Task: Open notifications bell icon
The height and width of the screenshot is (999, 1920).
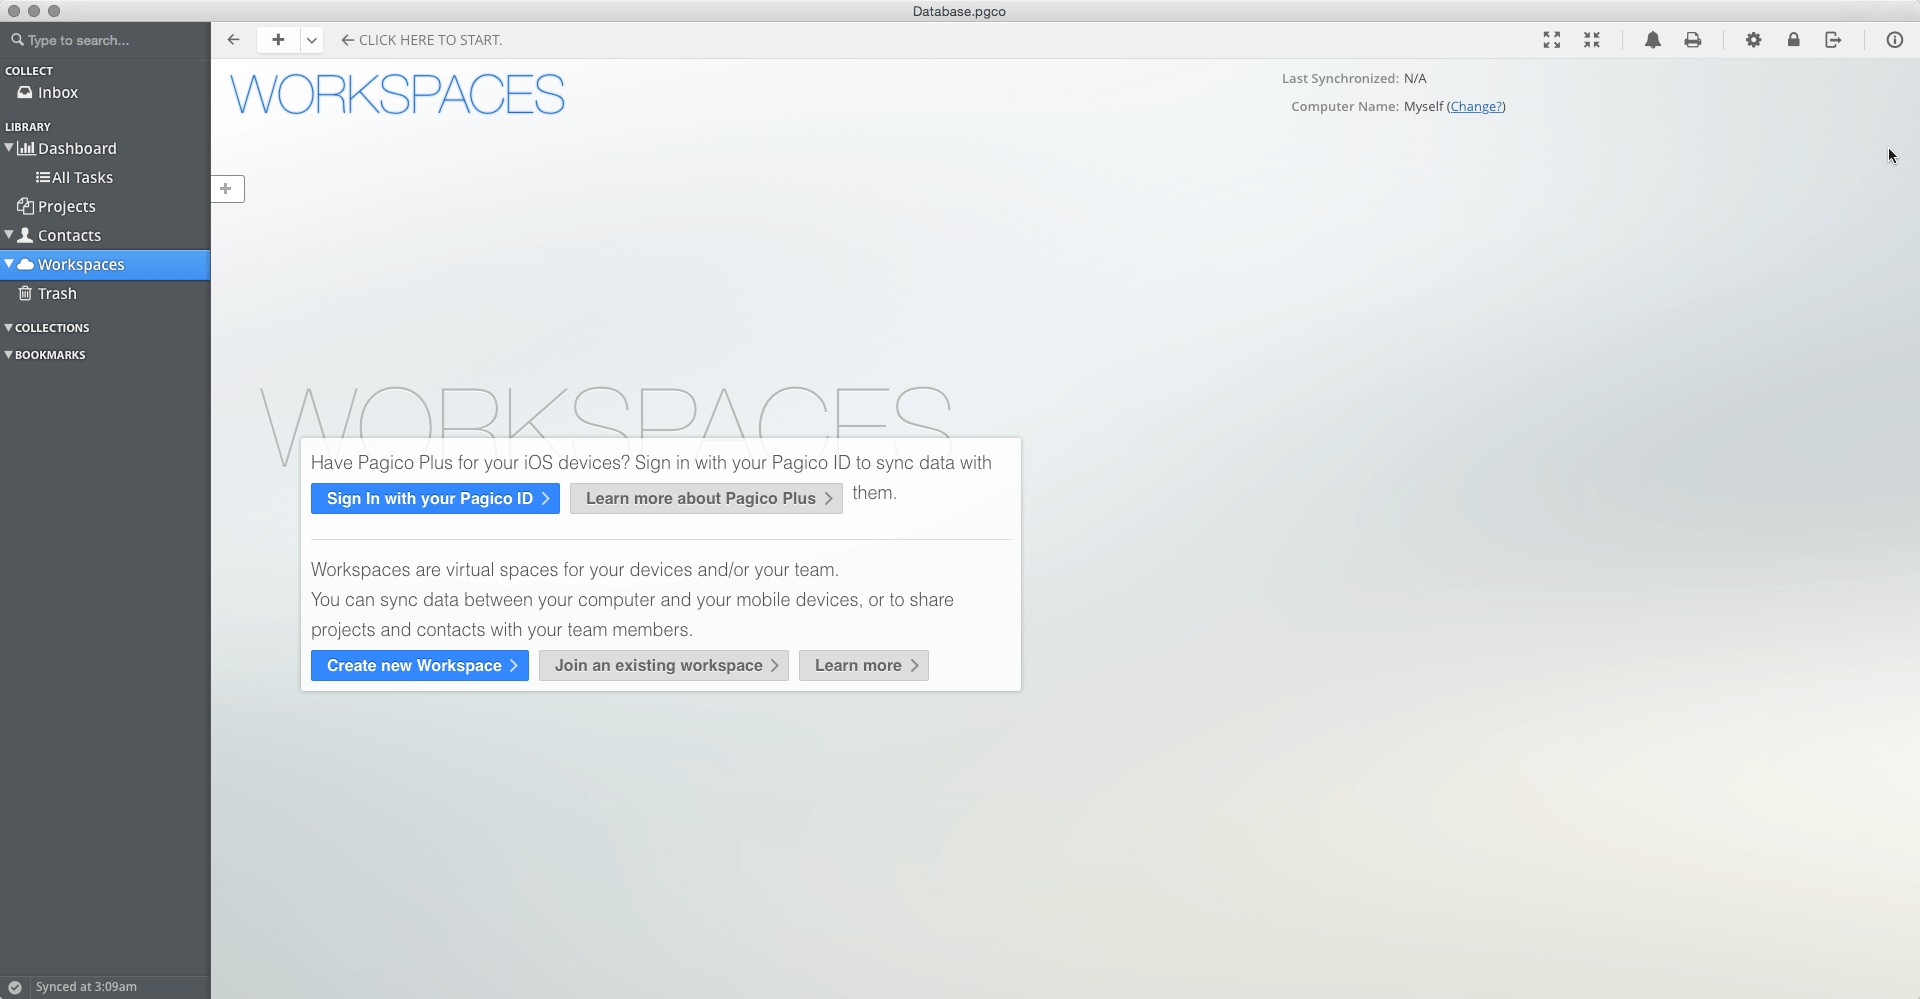Action: coord(1653,40)
